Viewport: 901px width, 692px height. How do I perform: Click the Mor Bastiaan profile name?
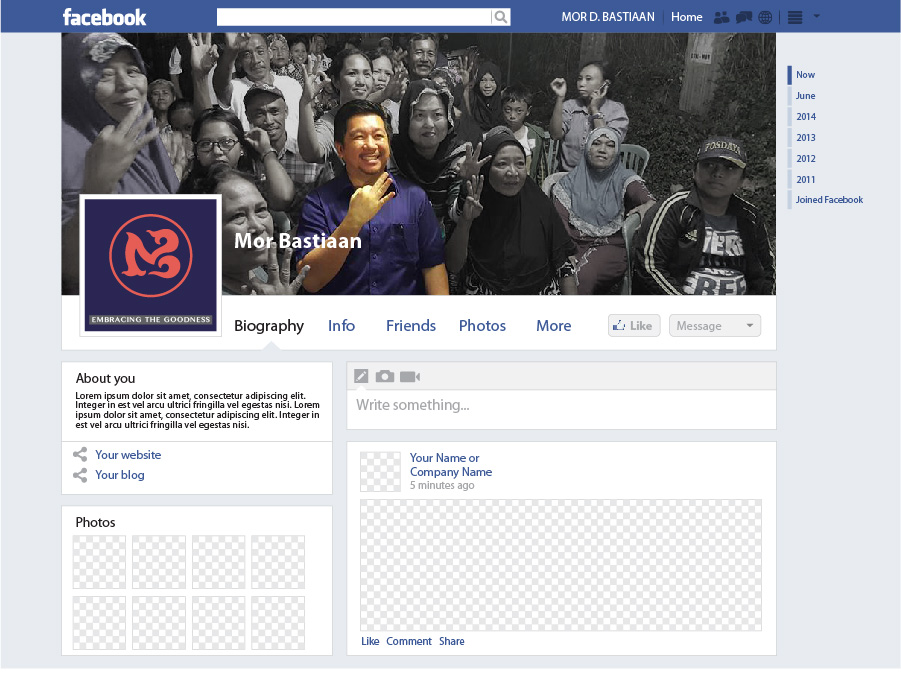tap(298, 241)
